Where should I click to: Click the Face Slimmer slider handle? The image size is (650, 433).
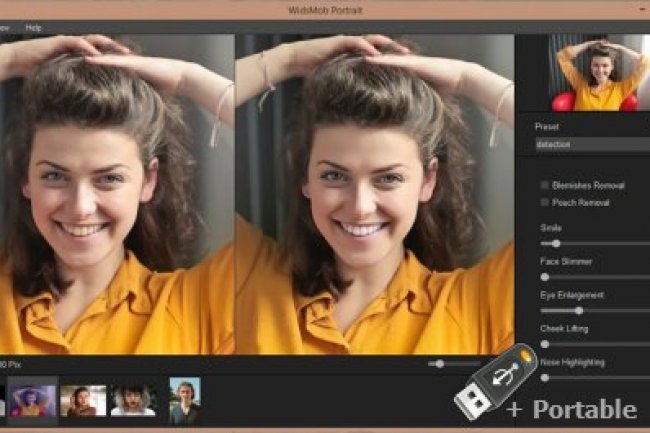(545, 277)
